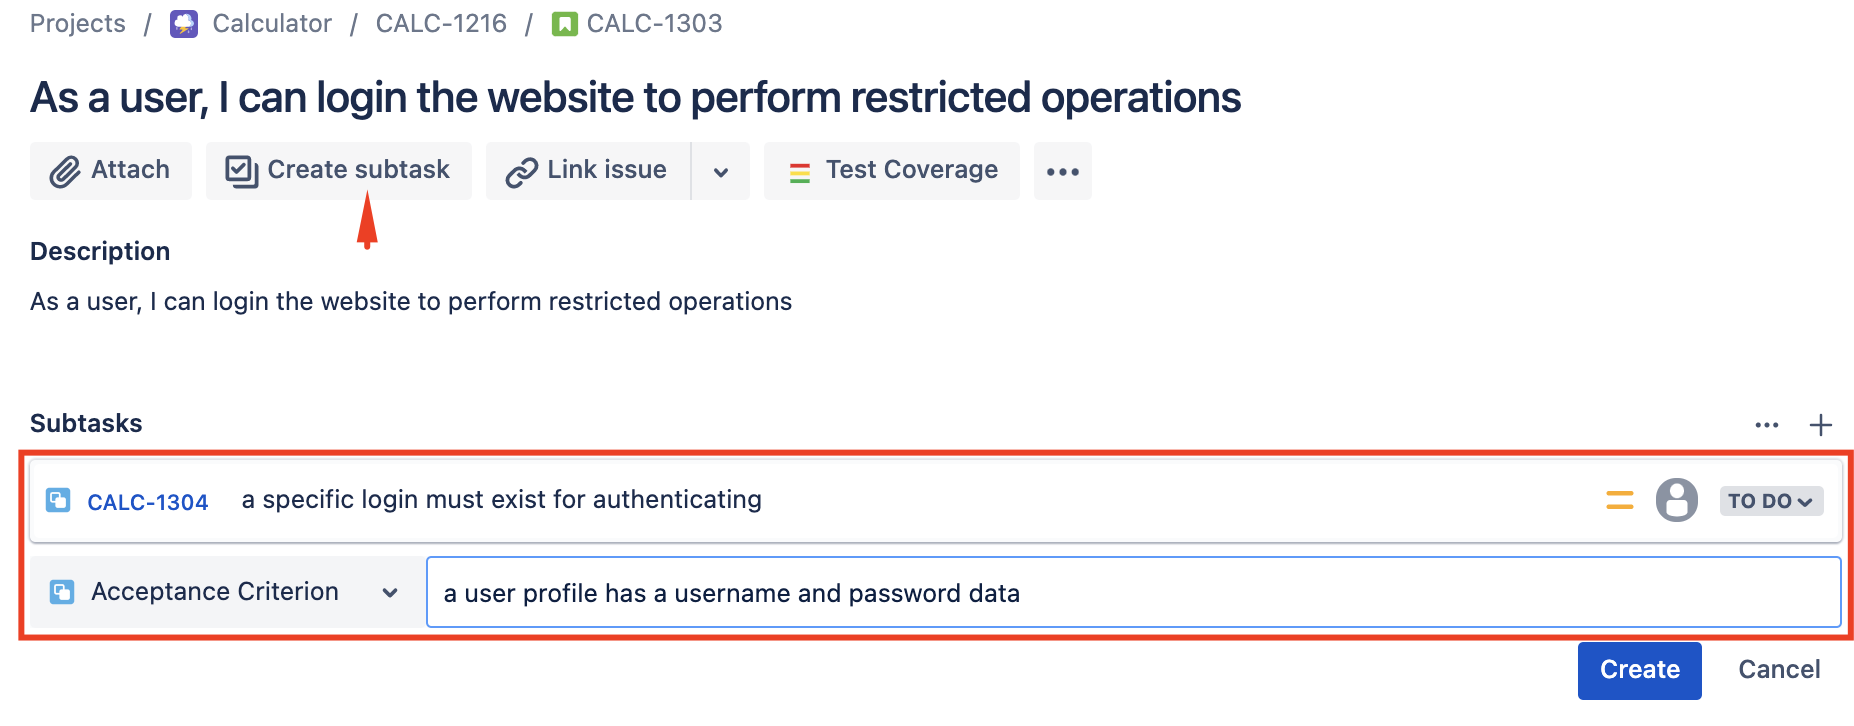
Task: Click the plus icon to add subtask
Action: point(1821,425)
